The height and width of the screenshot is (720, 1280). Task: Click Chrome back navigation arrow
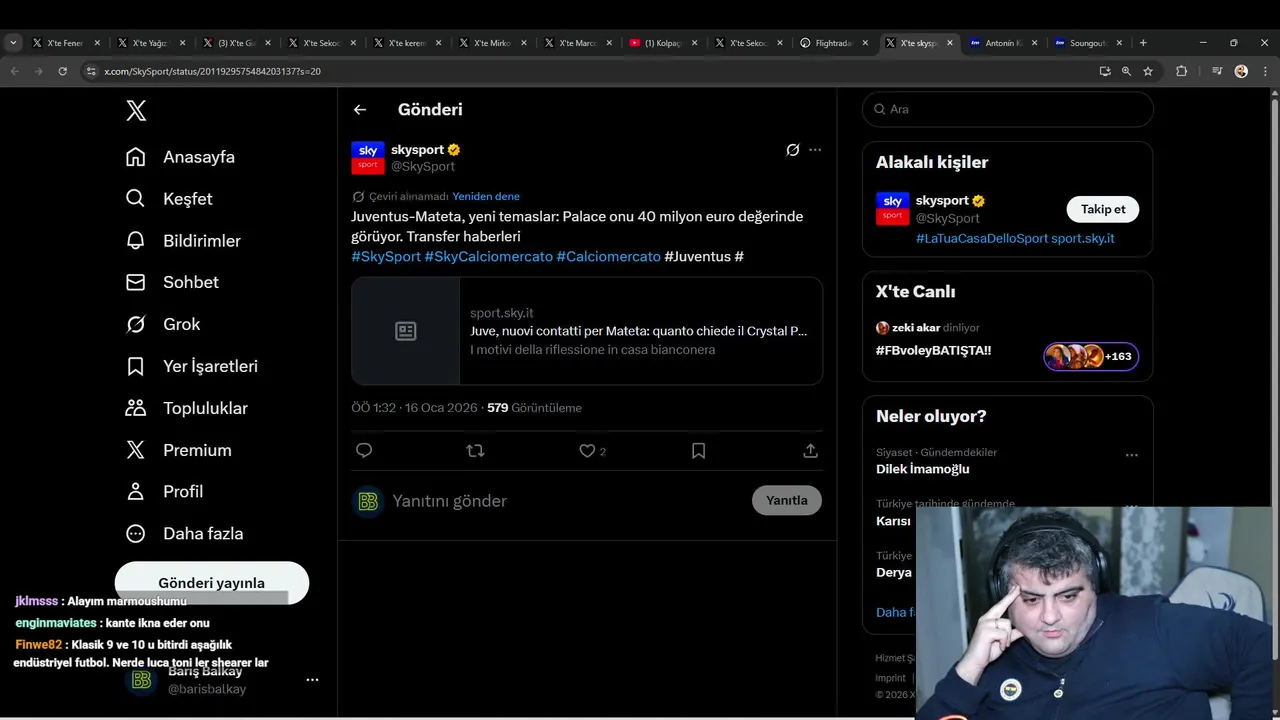coord(14,71)
